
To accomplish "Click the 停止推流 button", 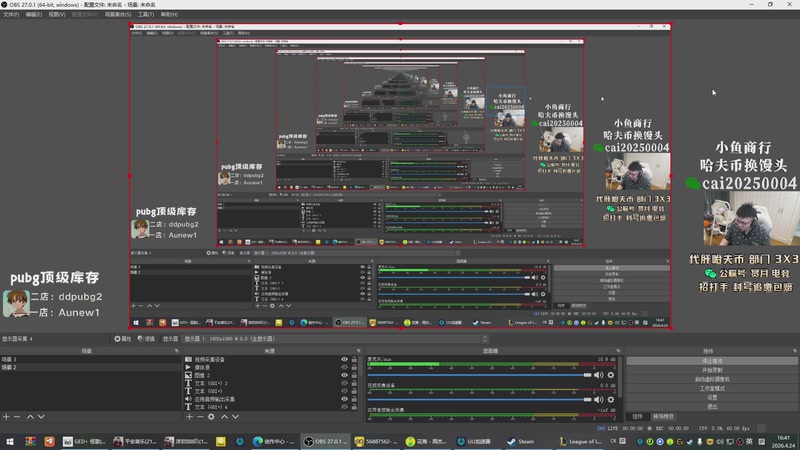I will click(712, 361).
